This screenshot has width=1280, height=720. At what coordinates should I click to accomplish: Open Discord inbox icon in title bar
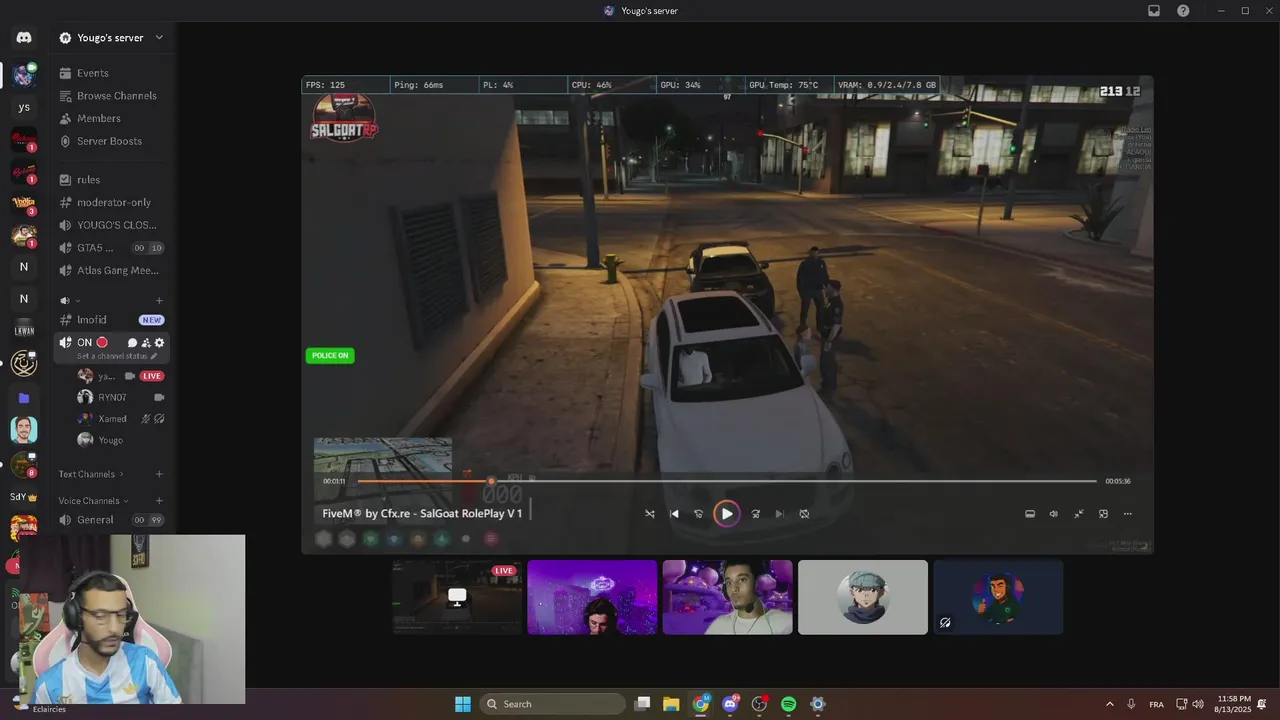point(1154,11)
